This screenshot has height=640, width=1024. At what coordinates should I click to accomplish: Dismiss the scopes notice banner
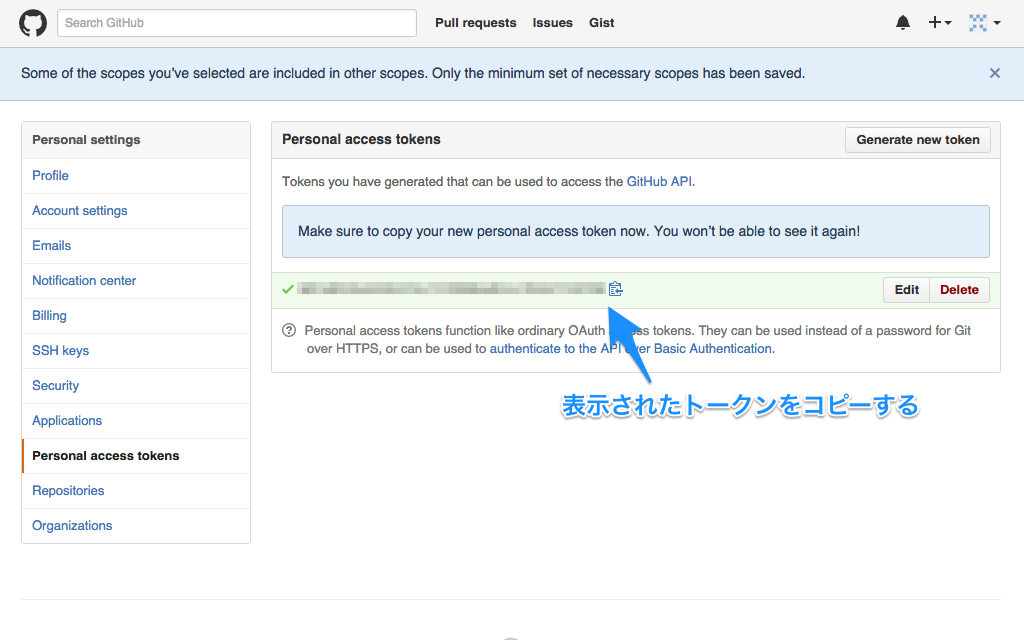click(995, 73)
